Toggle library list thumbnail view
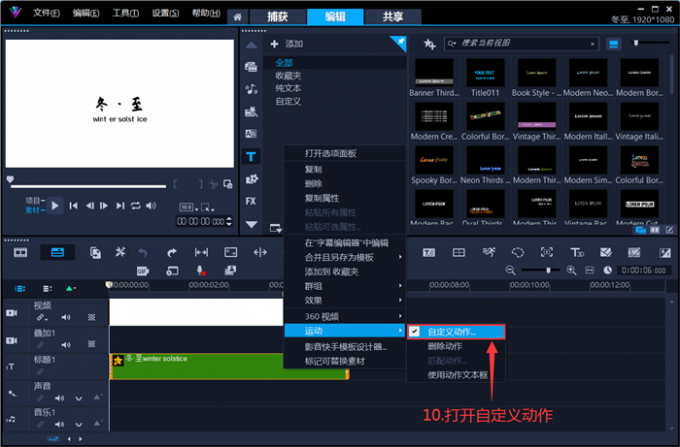This screenshot has width=680, height=447. [x=613, y=44]
